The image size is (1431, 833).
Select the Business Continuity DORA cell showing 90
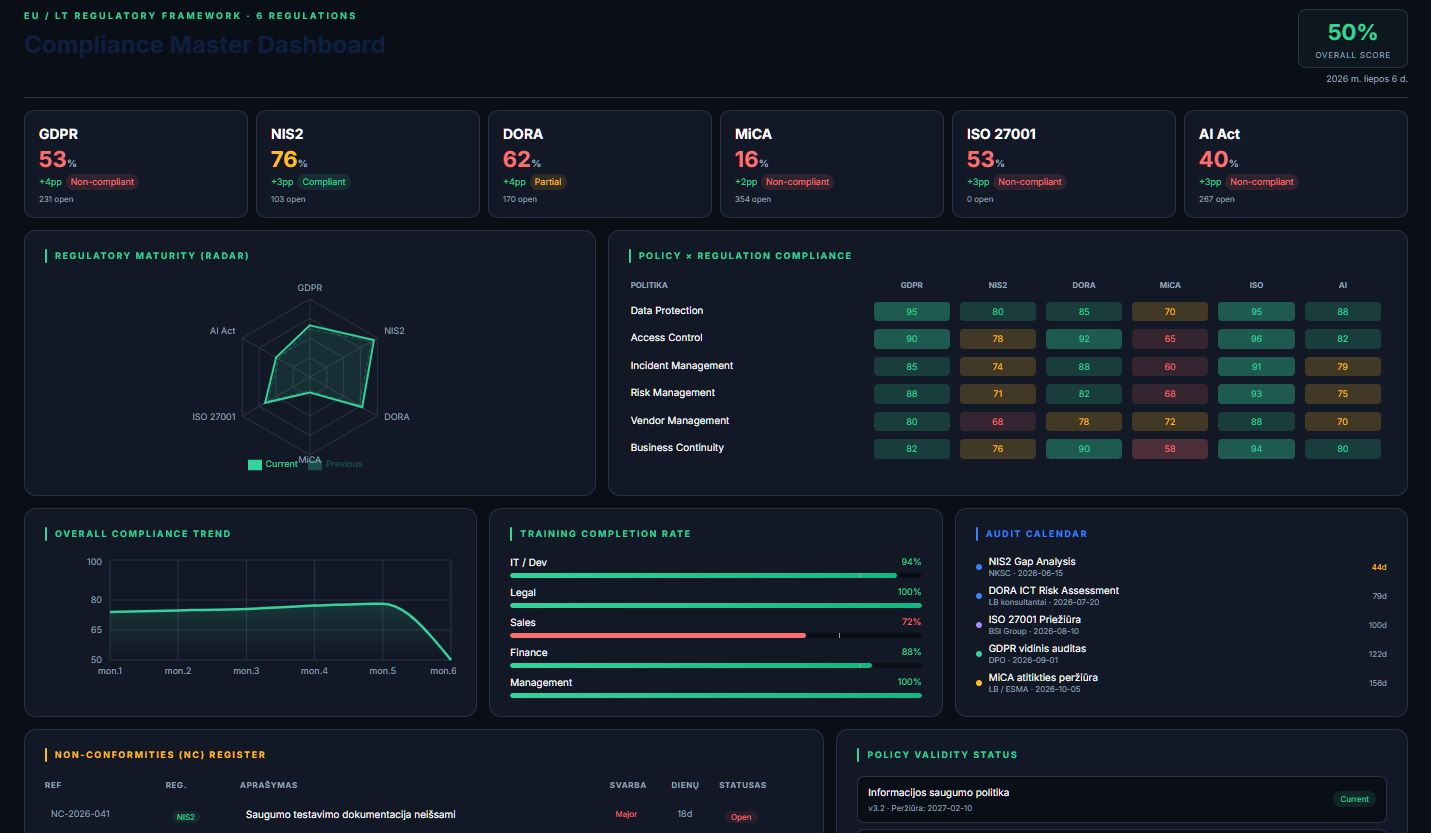[1084, 449]
